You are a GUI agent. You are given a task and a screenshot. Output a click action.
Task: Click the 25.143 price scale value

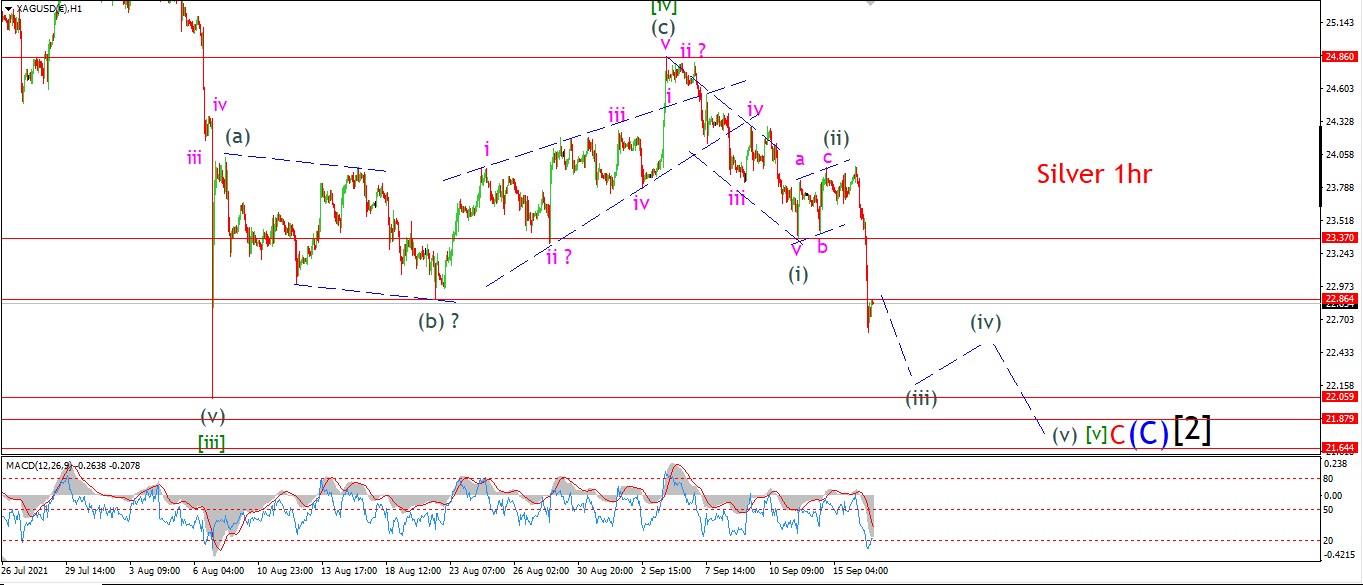[x=1337, y=22]
